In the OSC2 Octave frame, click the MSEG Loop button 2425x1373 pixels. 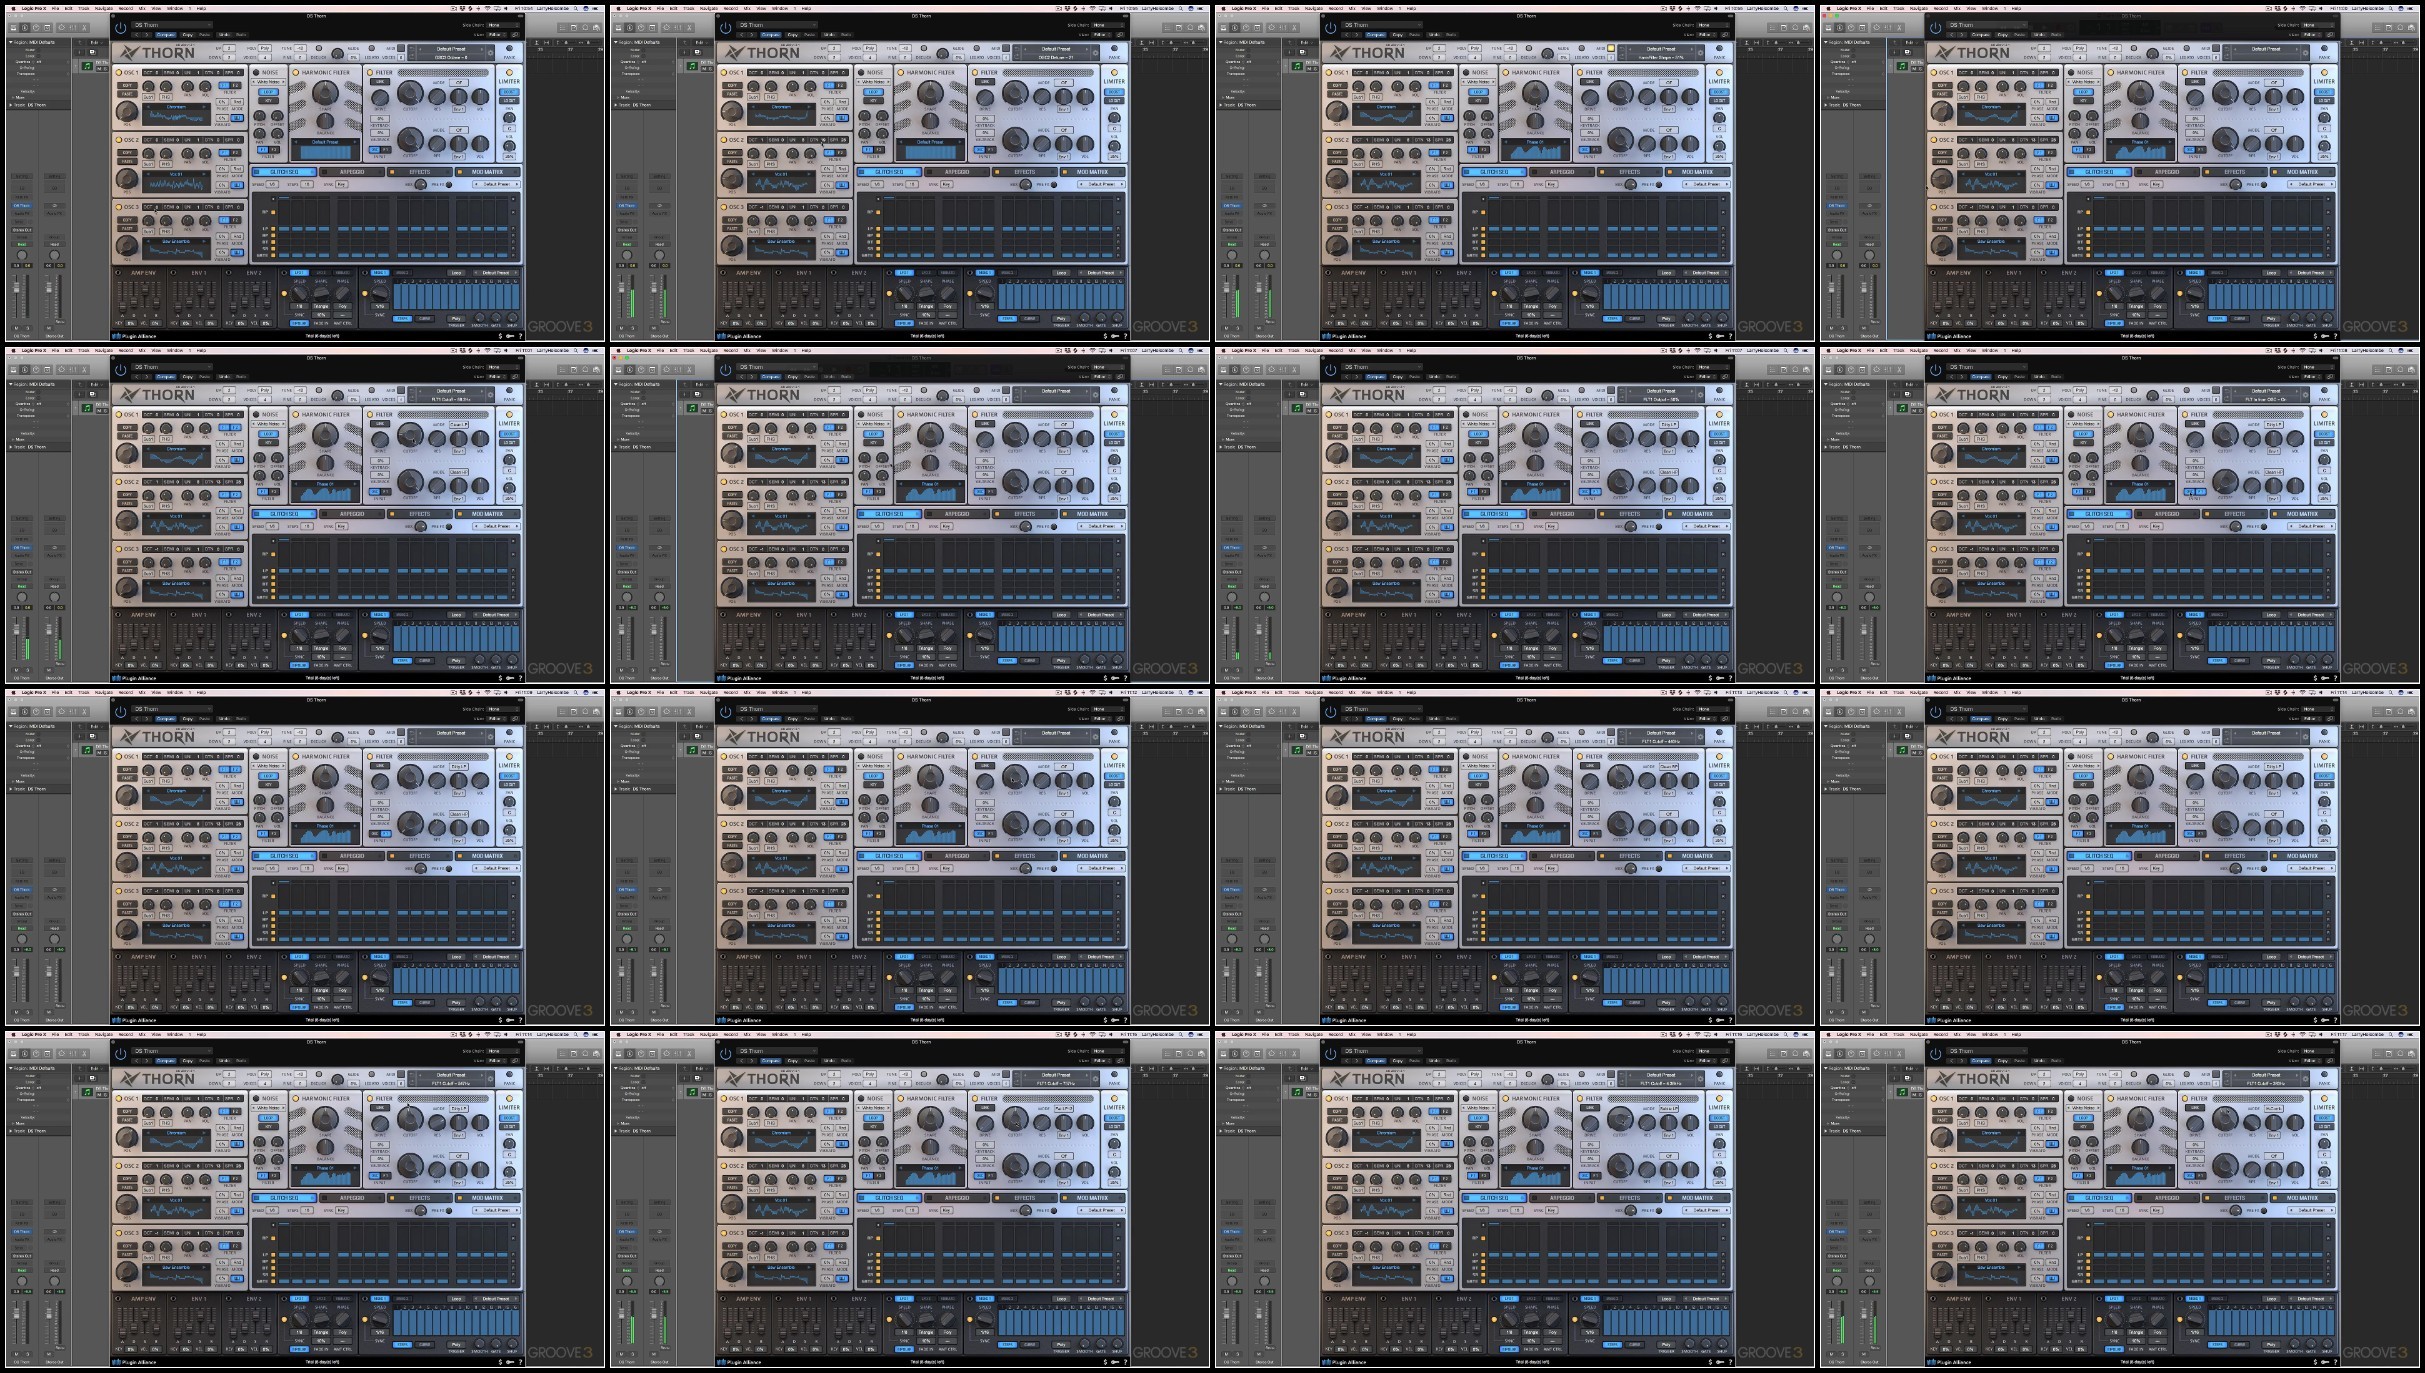pos(456,273)
